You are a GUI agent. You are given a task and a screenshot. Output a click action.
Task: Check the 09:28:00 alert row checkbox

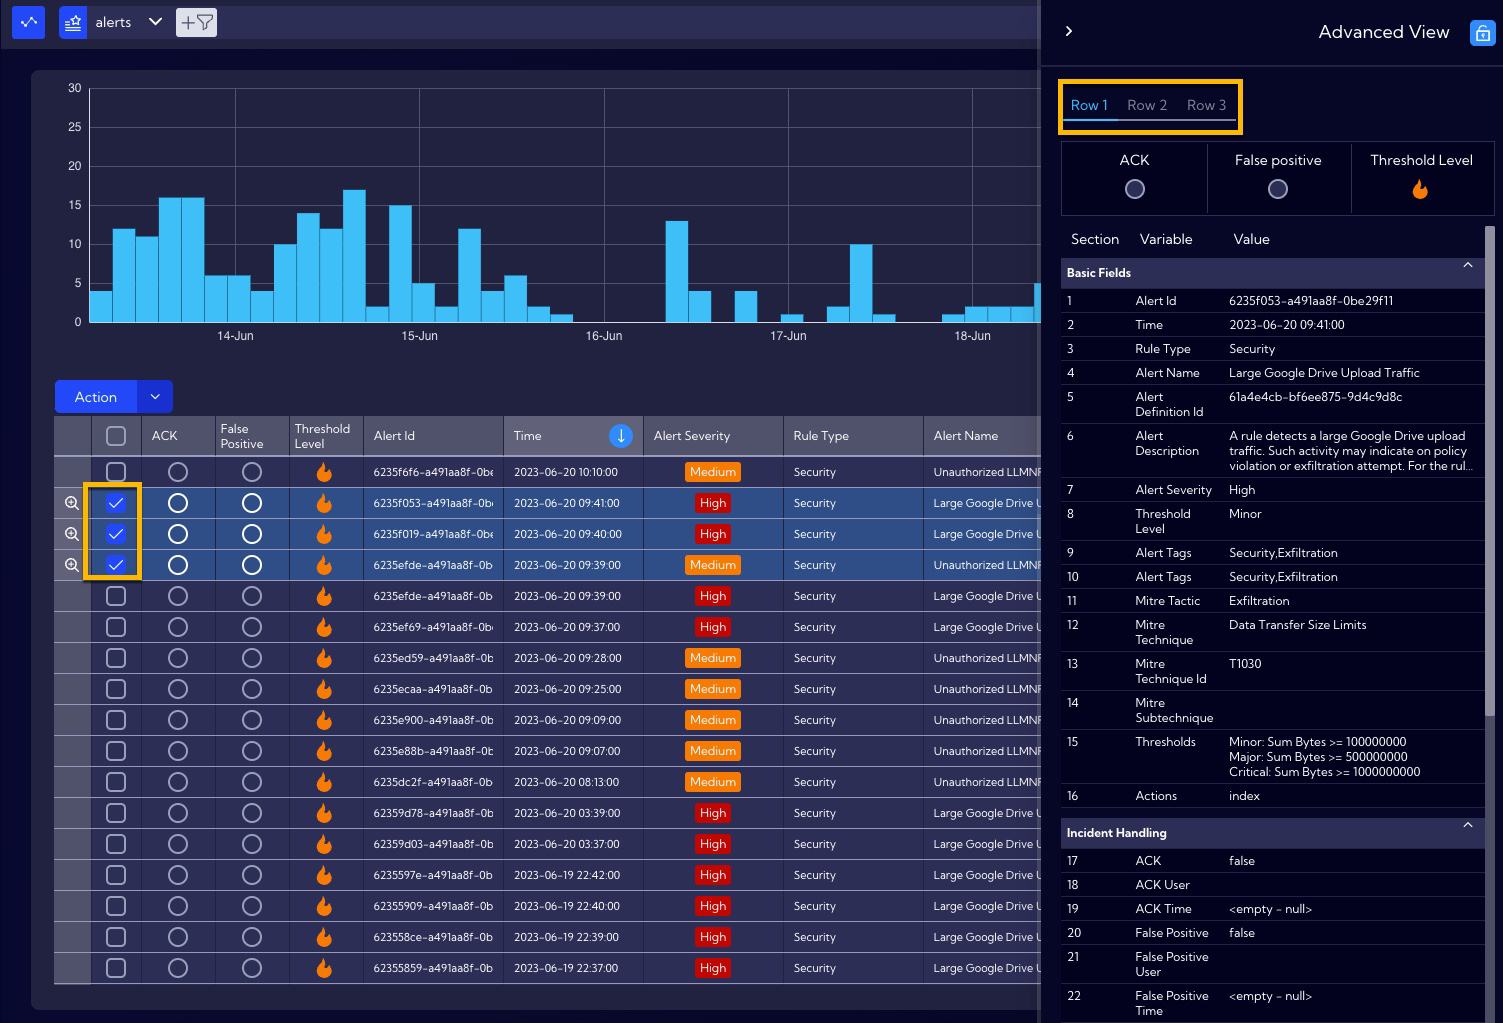coord(116,658)
